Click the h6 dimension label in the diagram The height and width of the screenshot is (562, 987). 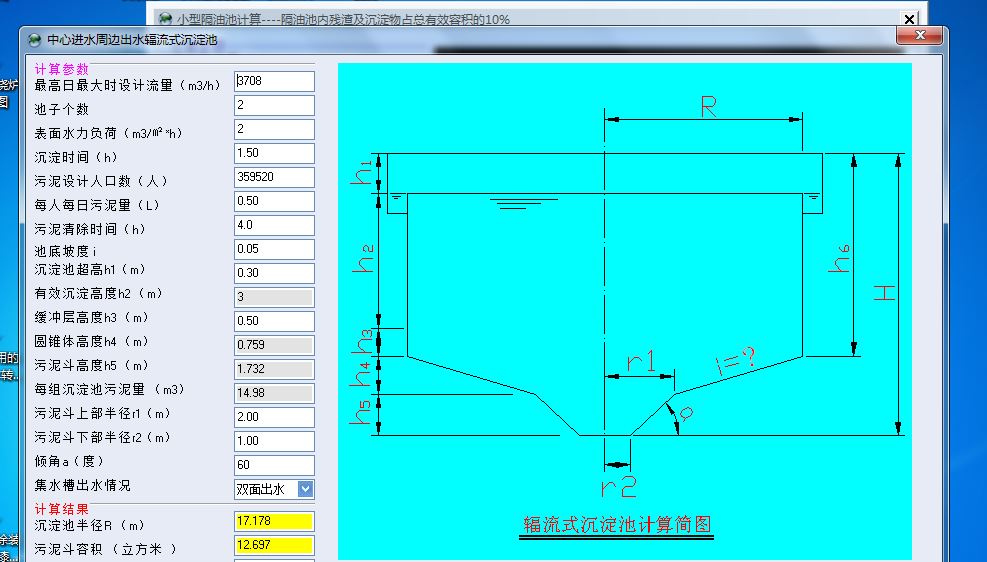pos(839,259)
